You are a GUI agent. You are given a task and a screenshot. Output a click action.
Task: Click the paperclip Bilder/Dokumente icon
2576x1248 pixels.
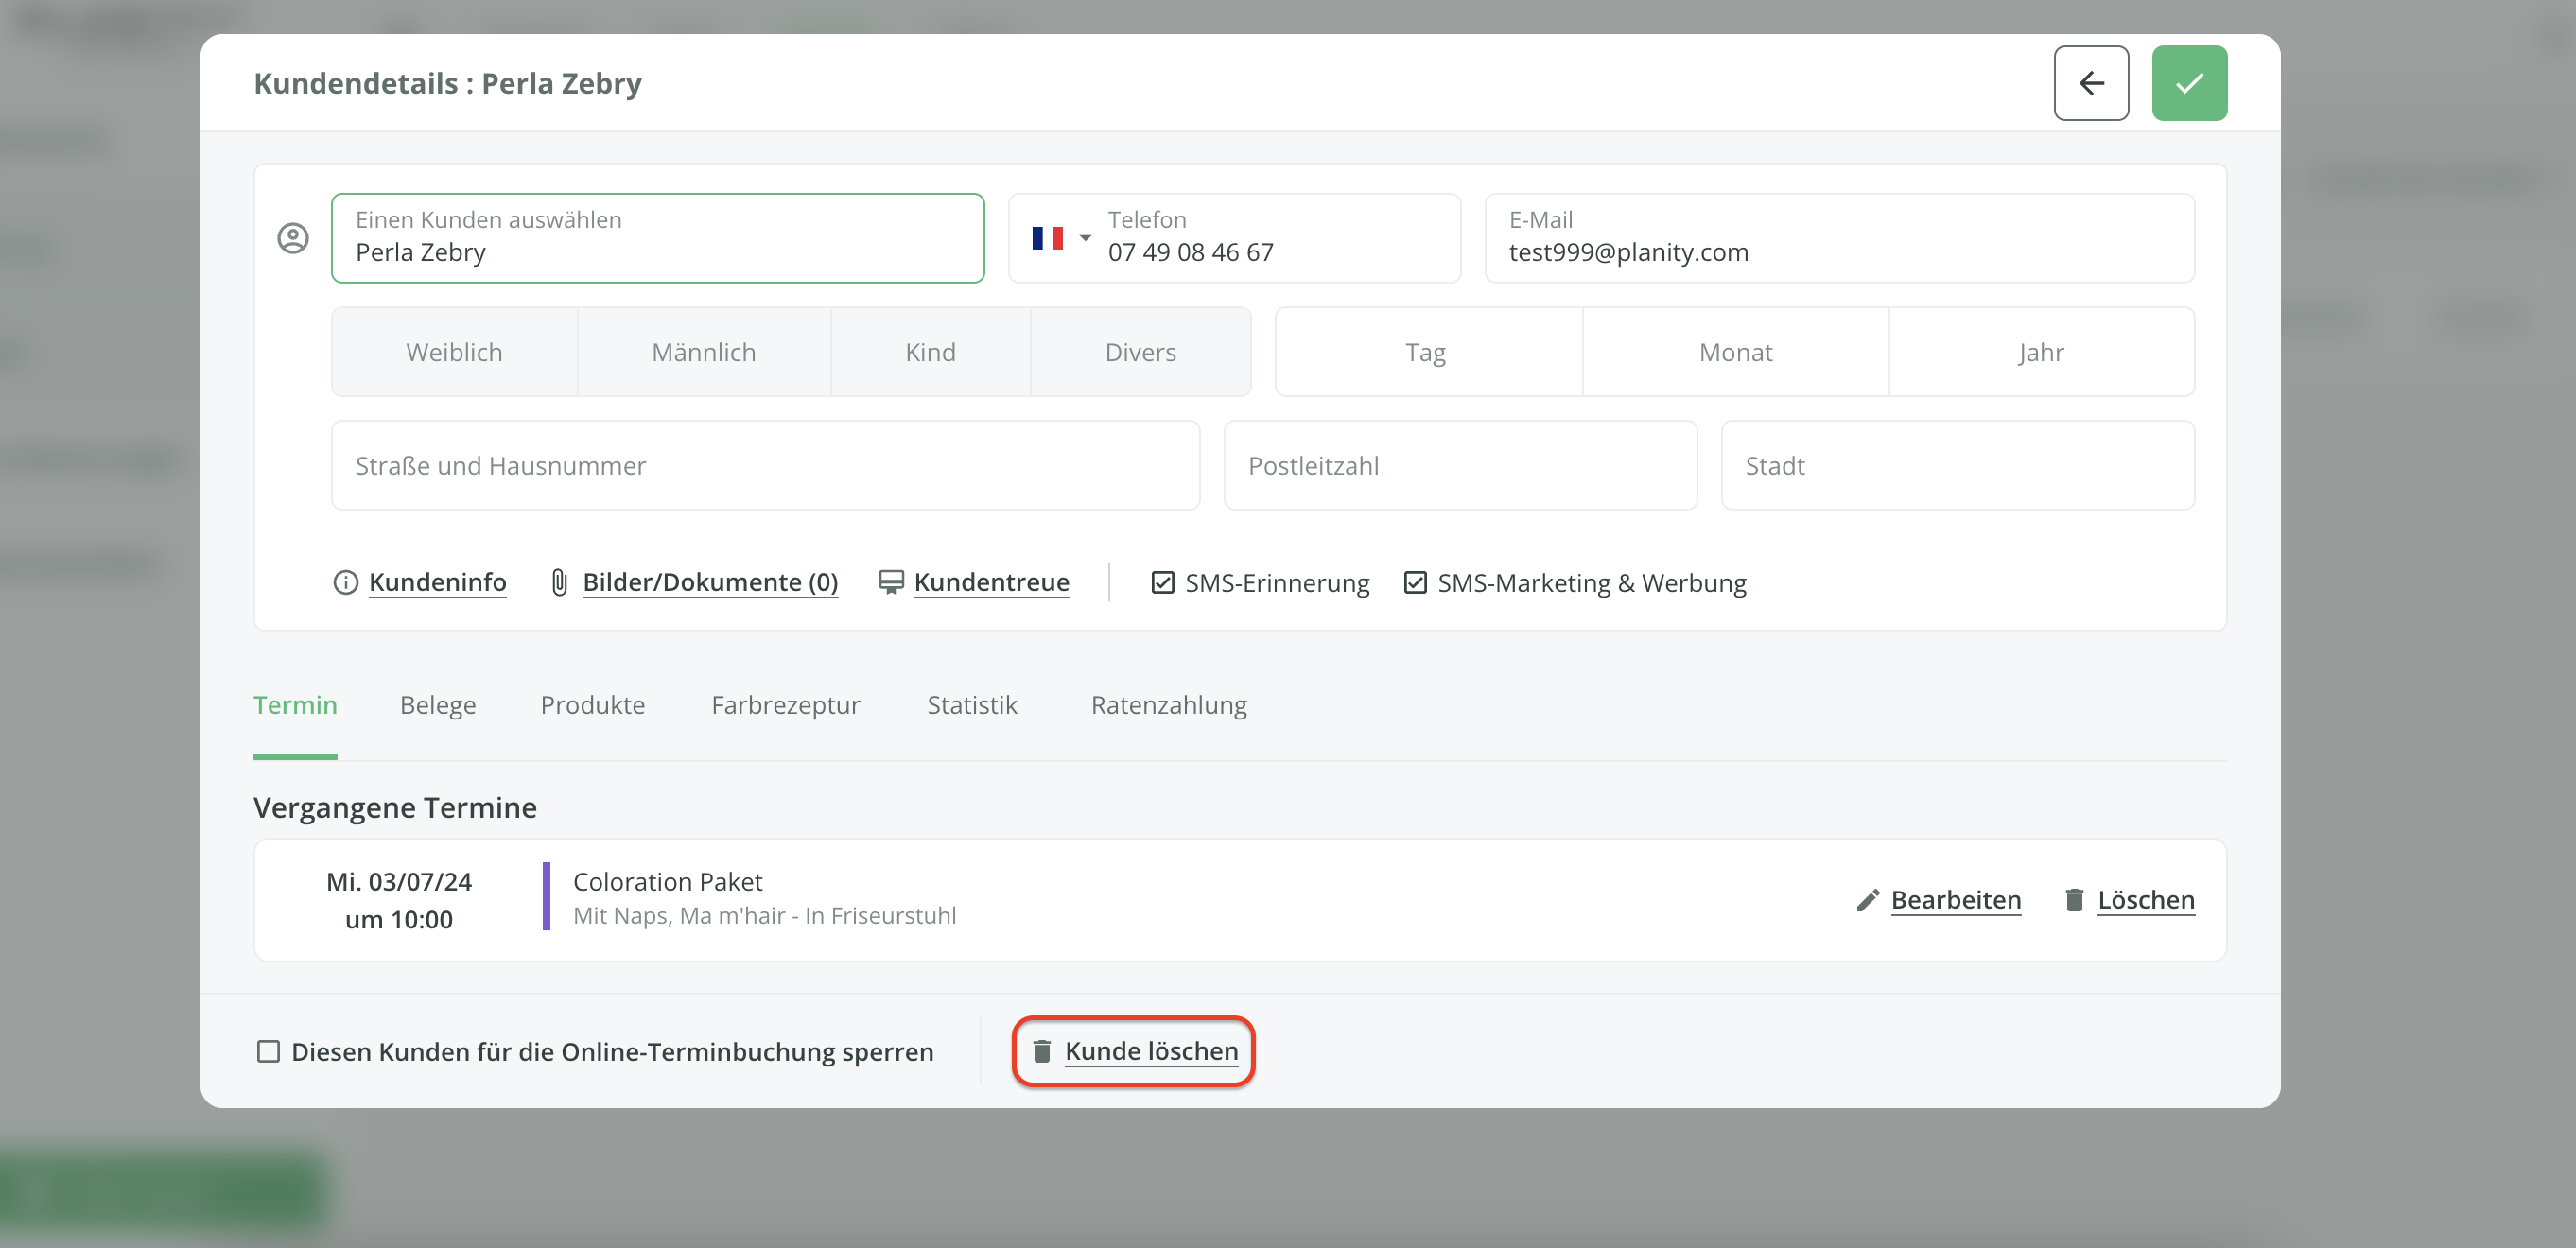tap(559, 582)
